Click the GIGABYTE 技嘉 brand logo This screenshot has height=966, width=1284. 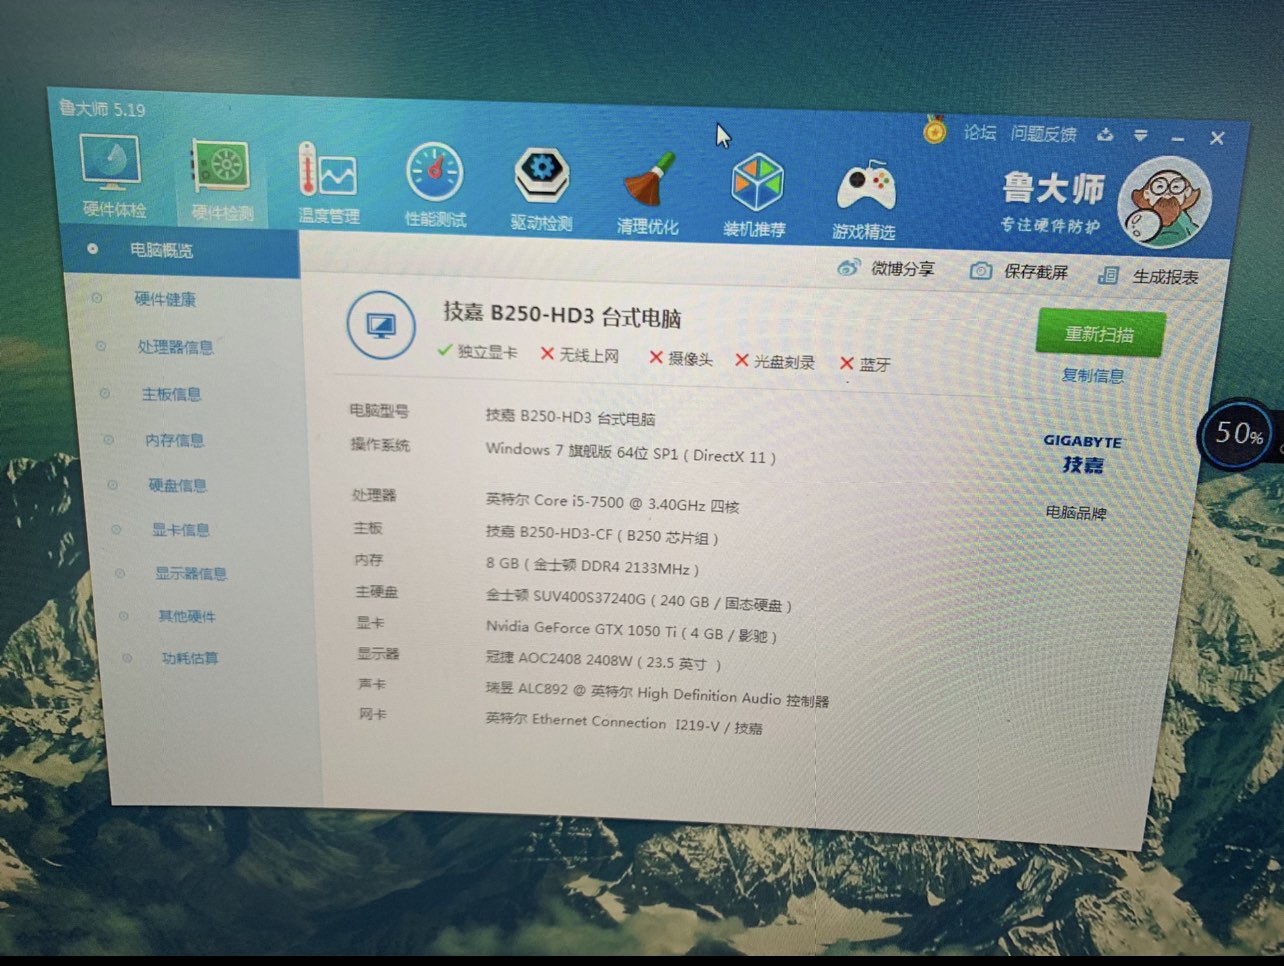1082,454
